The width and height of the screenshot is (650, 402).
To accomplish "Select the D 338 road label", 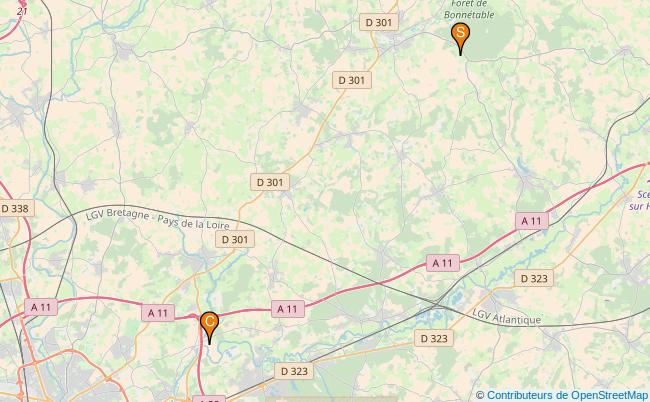I will point(15,208).
